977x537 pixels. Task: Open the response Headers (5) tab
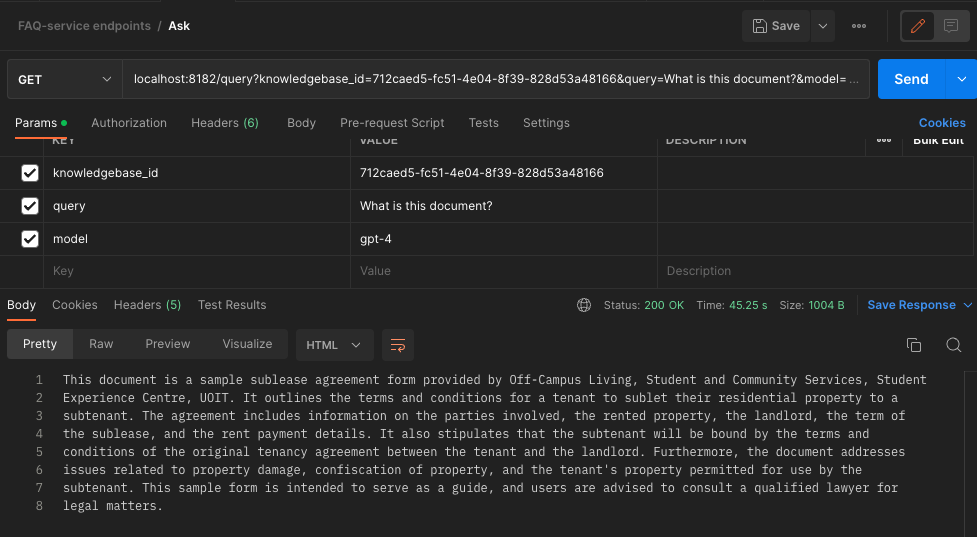[147, 305]
